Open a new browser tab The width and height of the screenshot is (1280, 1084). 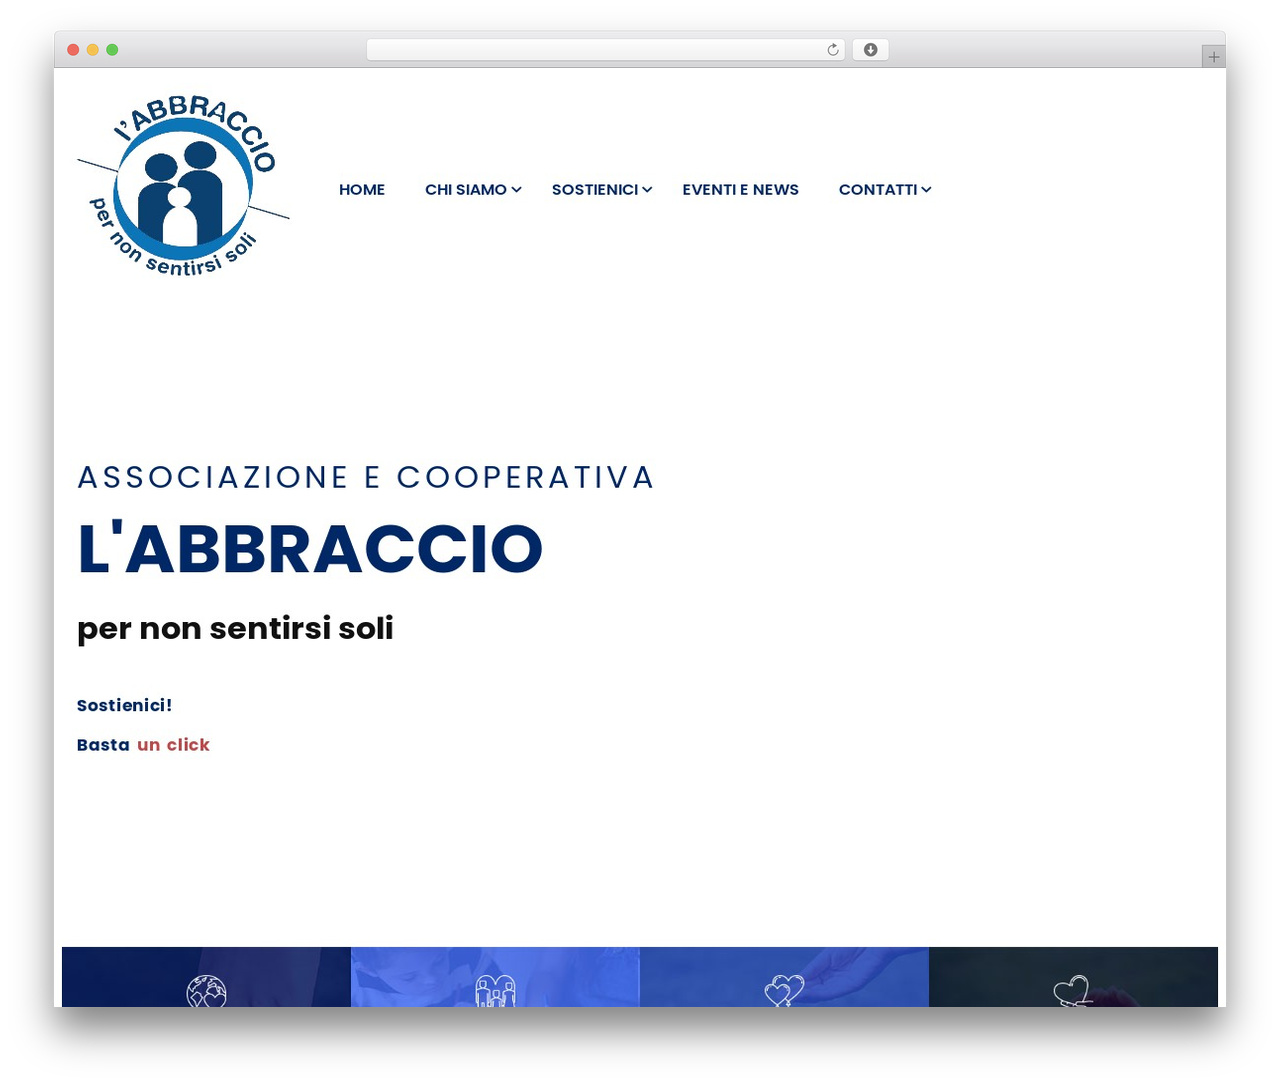click(1213, 57)
